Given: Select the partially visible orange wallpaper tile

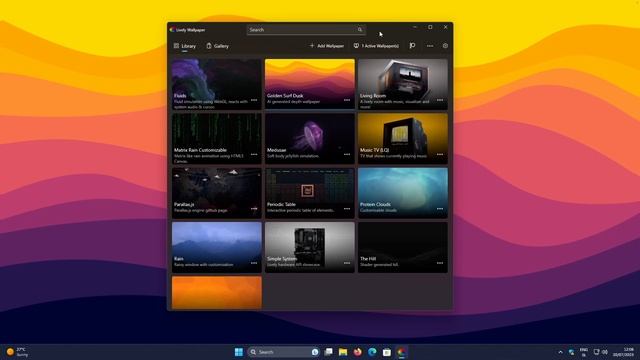Looking at the screenshot, I should tap(217, 292).
